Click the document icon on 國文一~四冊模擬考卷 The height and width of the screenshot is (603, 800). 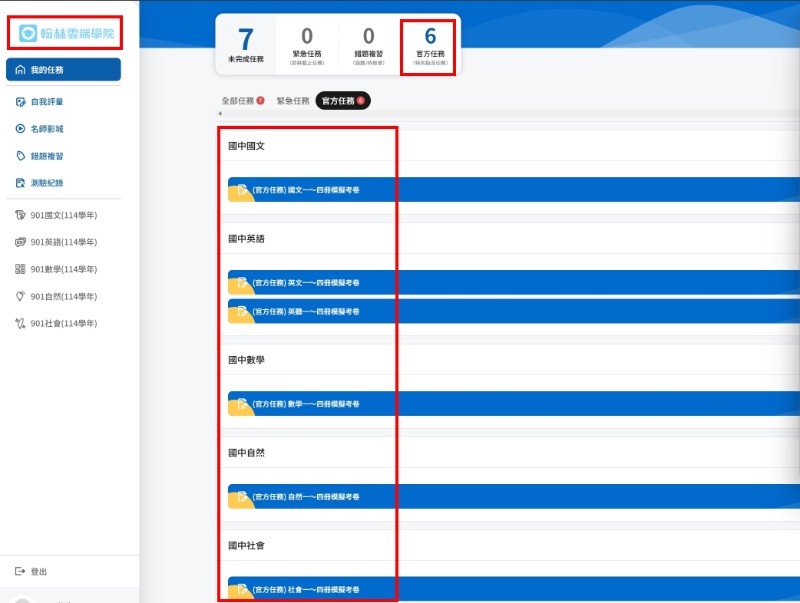pos(241,190)
